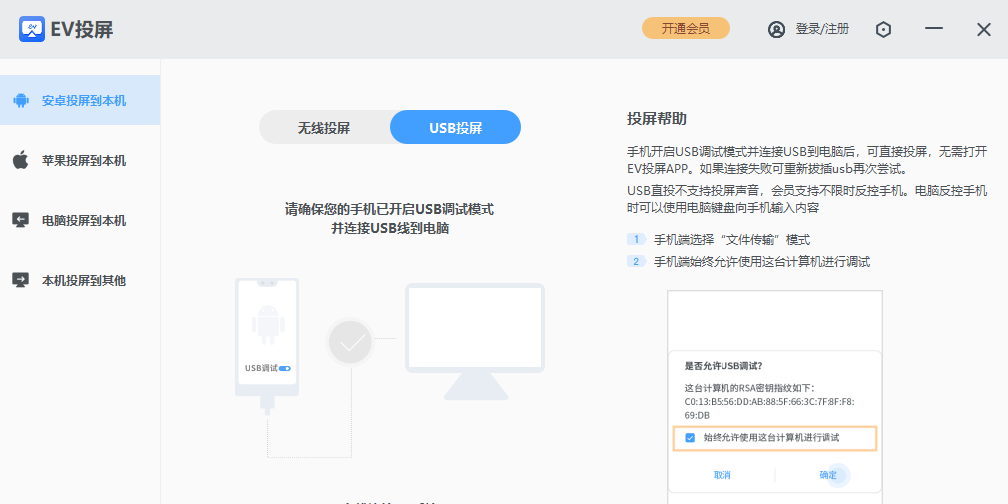1008x504 pixels.
Task: Toggle the USB调试 switch on phone
Action: 285,368
